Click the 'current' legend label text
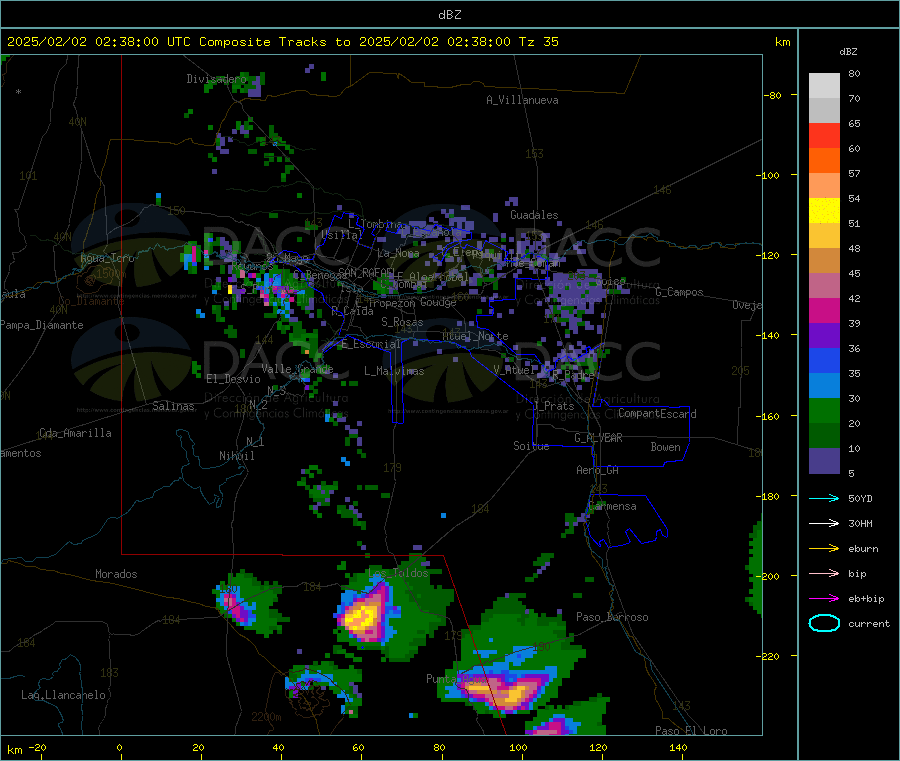Screen dimensions: 900x761 (869, 623)
